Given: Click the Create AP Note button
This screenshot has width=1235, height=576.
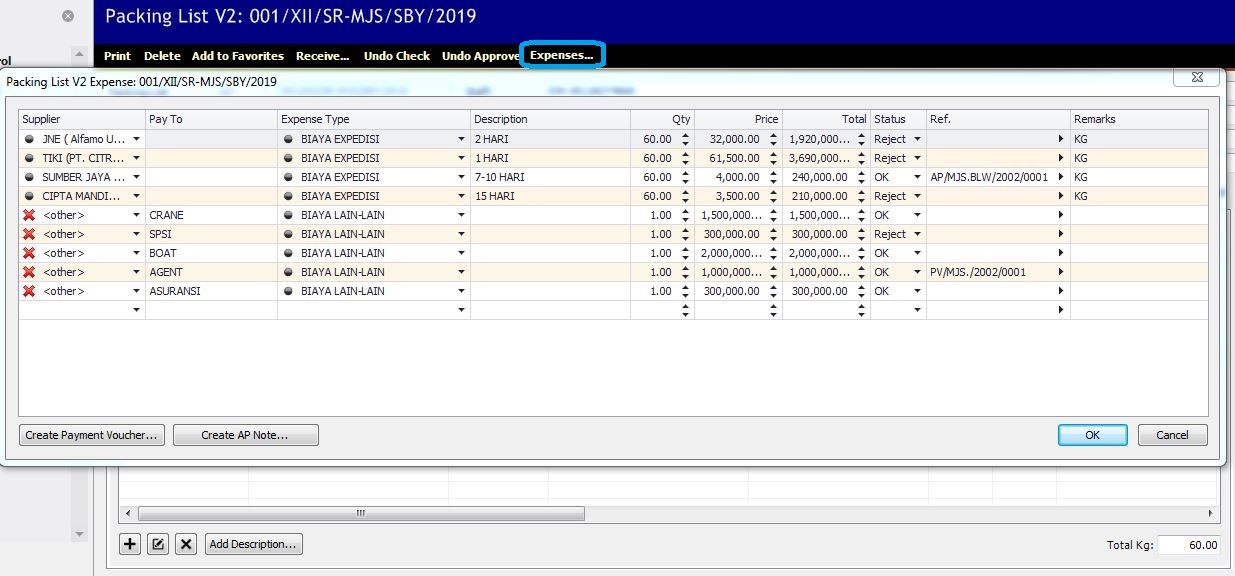Looking at the screenshot, I should coord(245,435).
